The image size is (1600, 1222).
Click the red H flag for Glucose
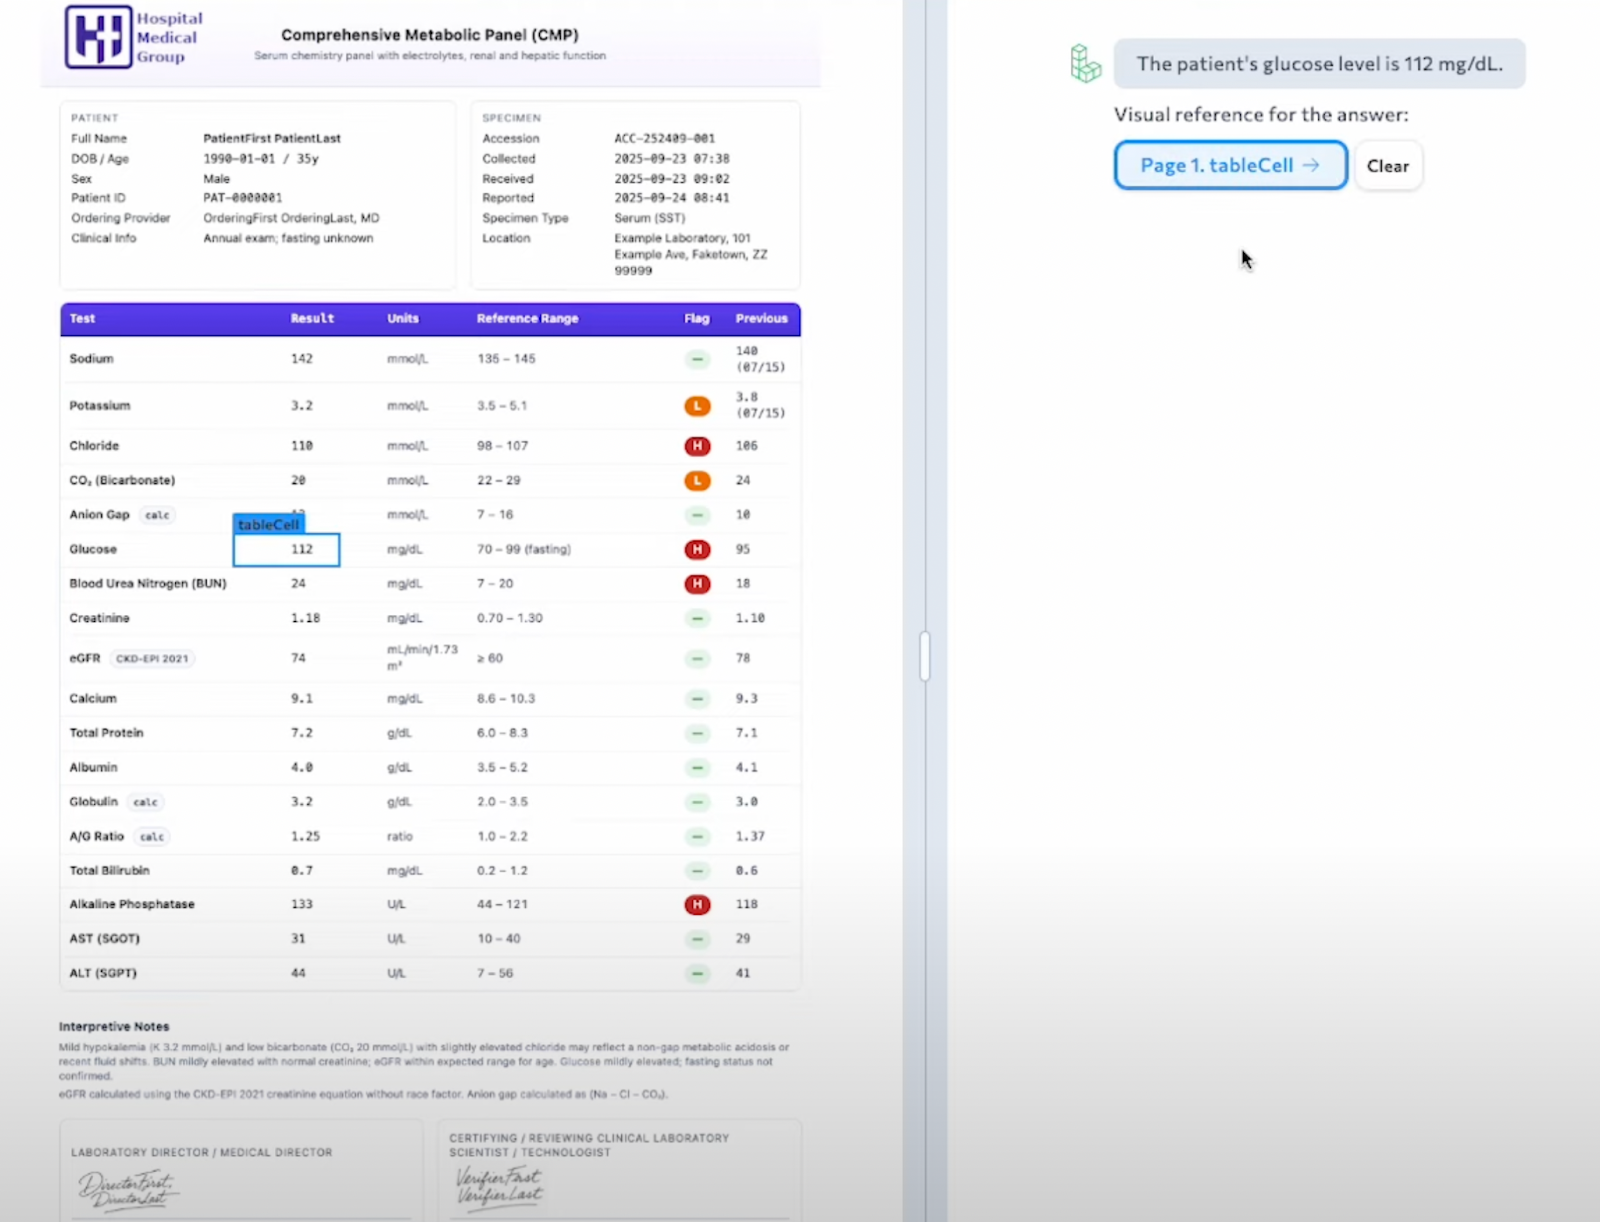tap(697, 550)
